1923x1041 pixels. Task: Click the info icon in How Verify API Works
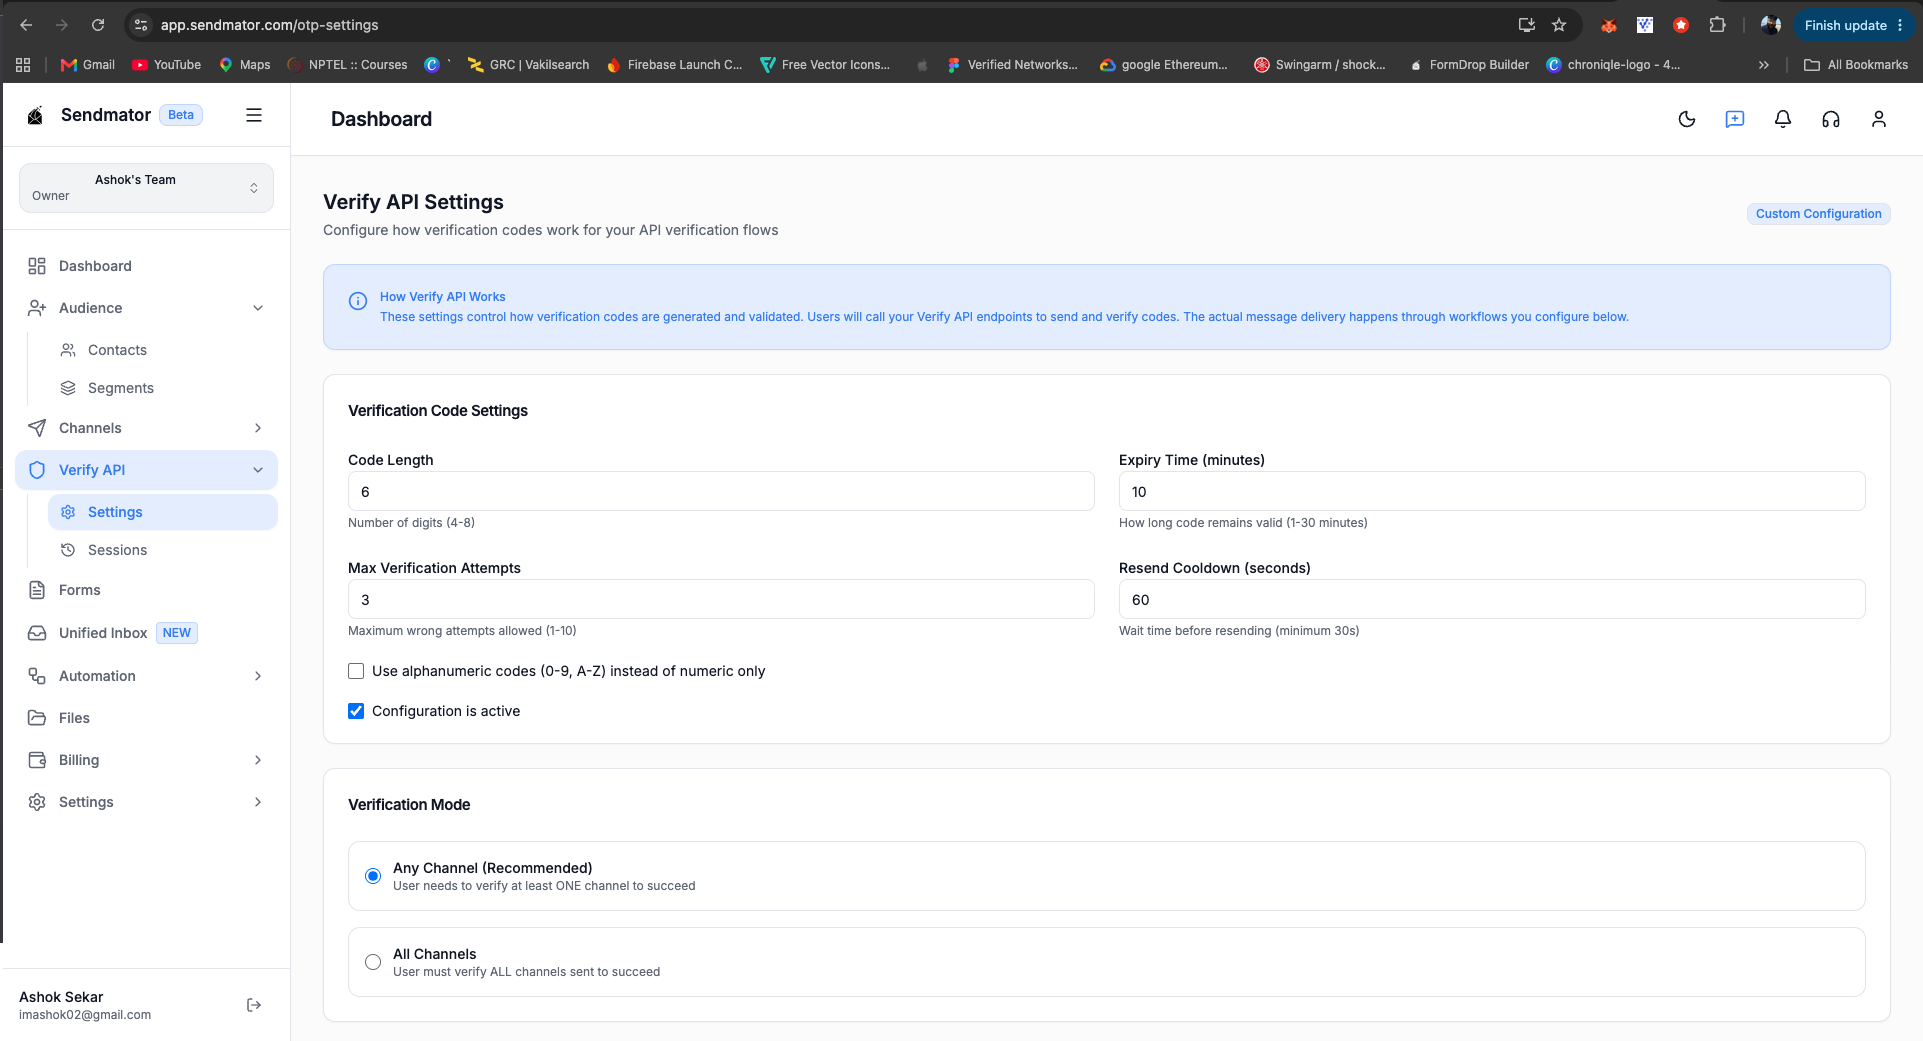[357, 301]
